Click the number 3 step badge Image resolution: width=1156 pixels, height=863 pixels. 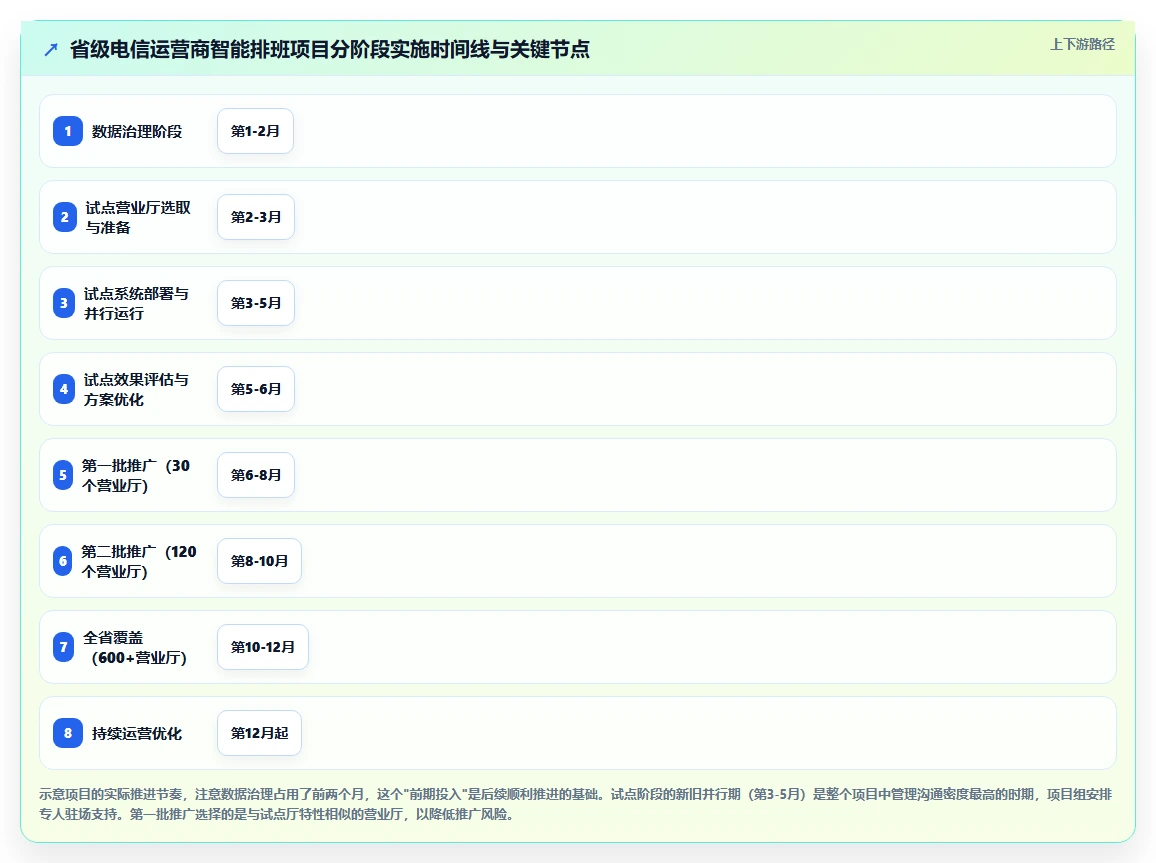coord(64,303)
